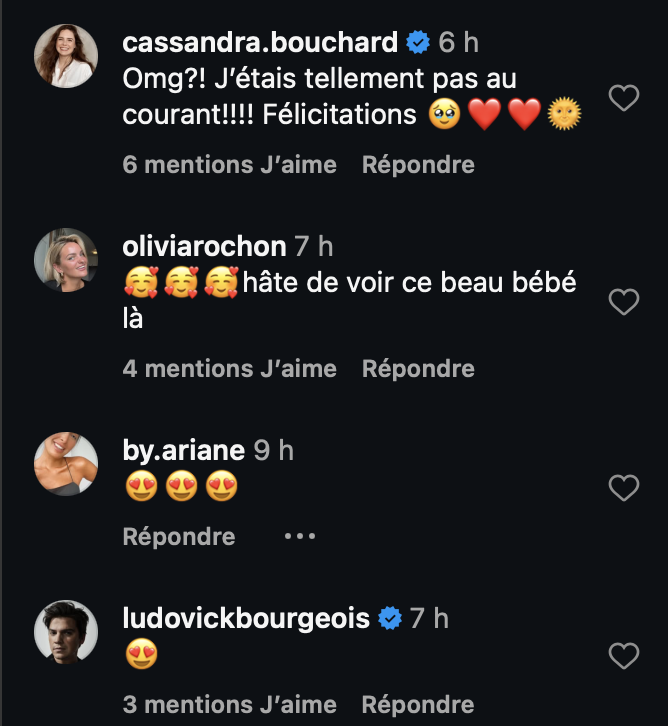Viewport: 668px width, 726px height.
Task: Reply to by.ariane's emoji comment
Action: 179,537
